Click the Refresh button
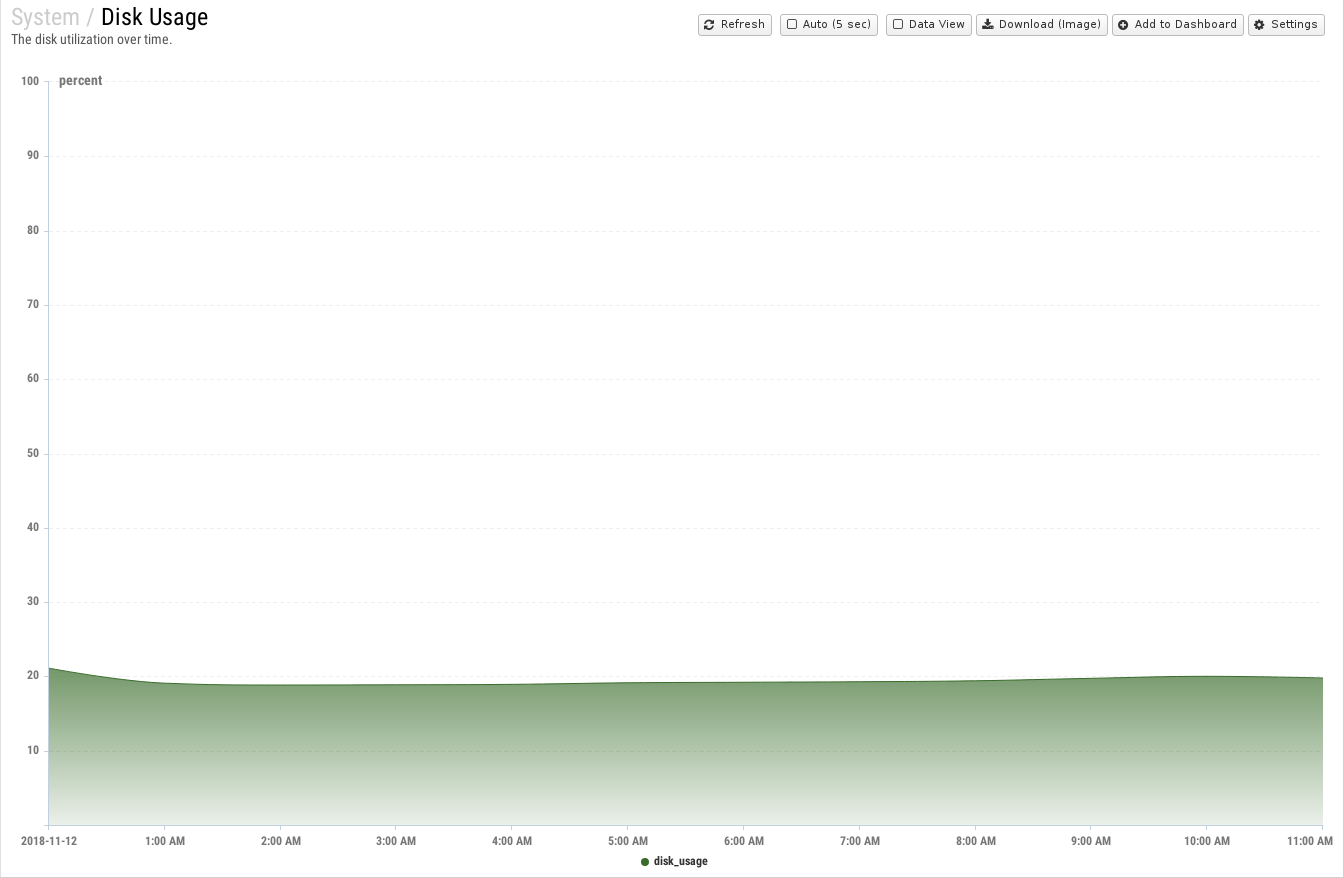The height and width of the screenshot is (878, 1344). (x=735, y=24)
